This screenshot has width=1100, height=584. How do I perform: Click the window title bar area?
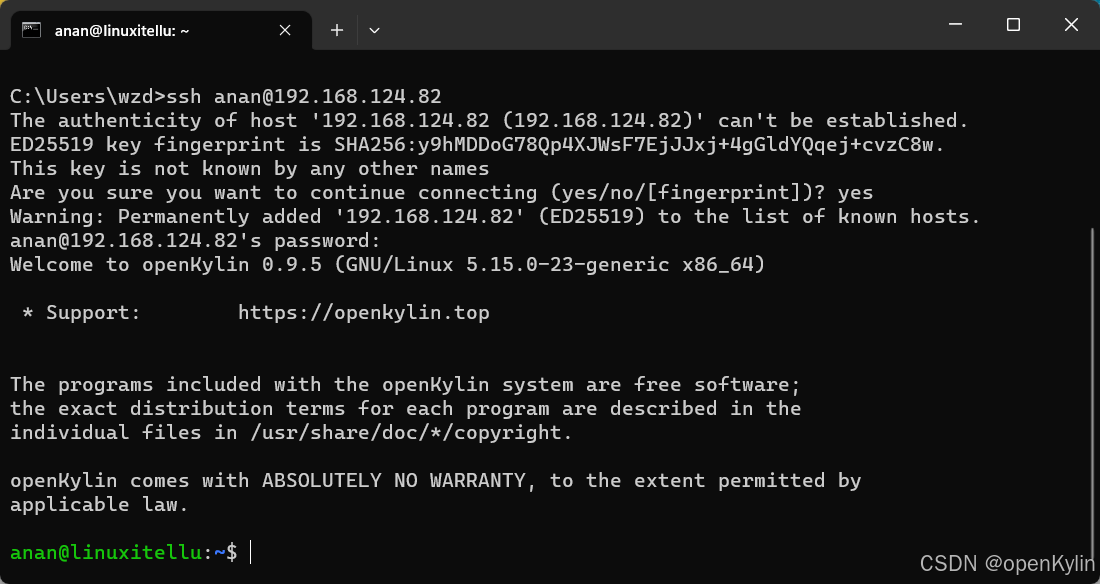650,24
